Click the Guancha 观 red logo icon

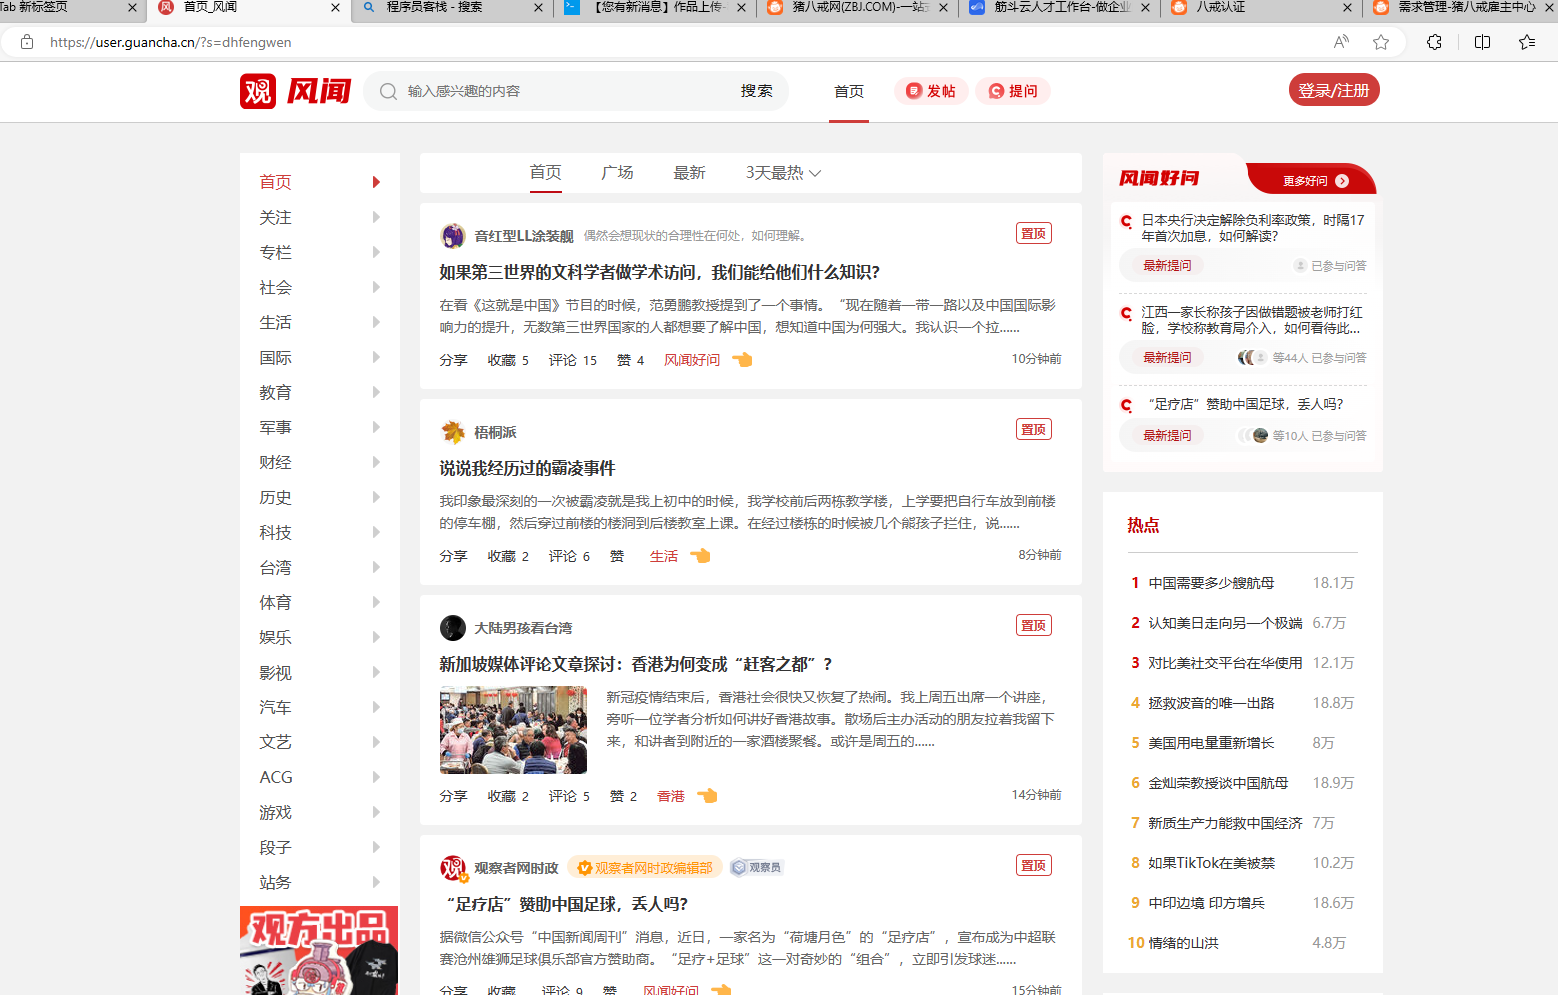[258, 91]
